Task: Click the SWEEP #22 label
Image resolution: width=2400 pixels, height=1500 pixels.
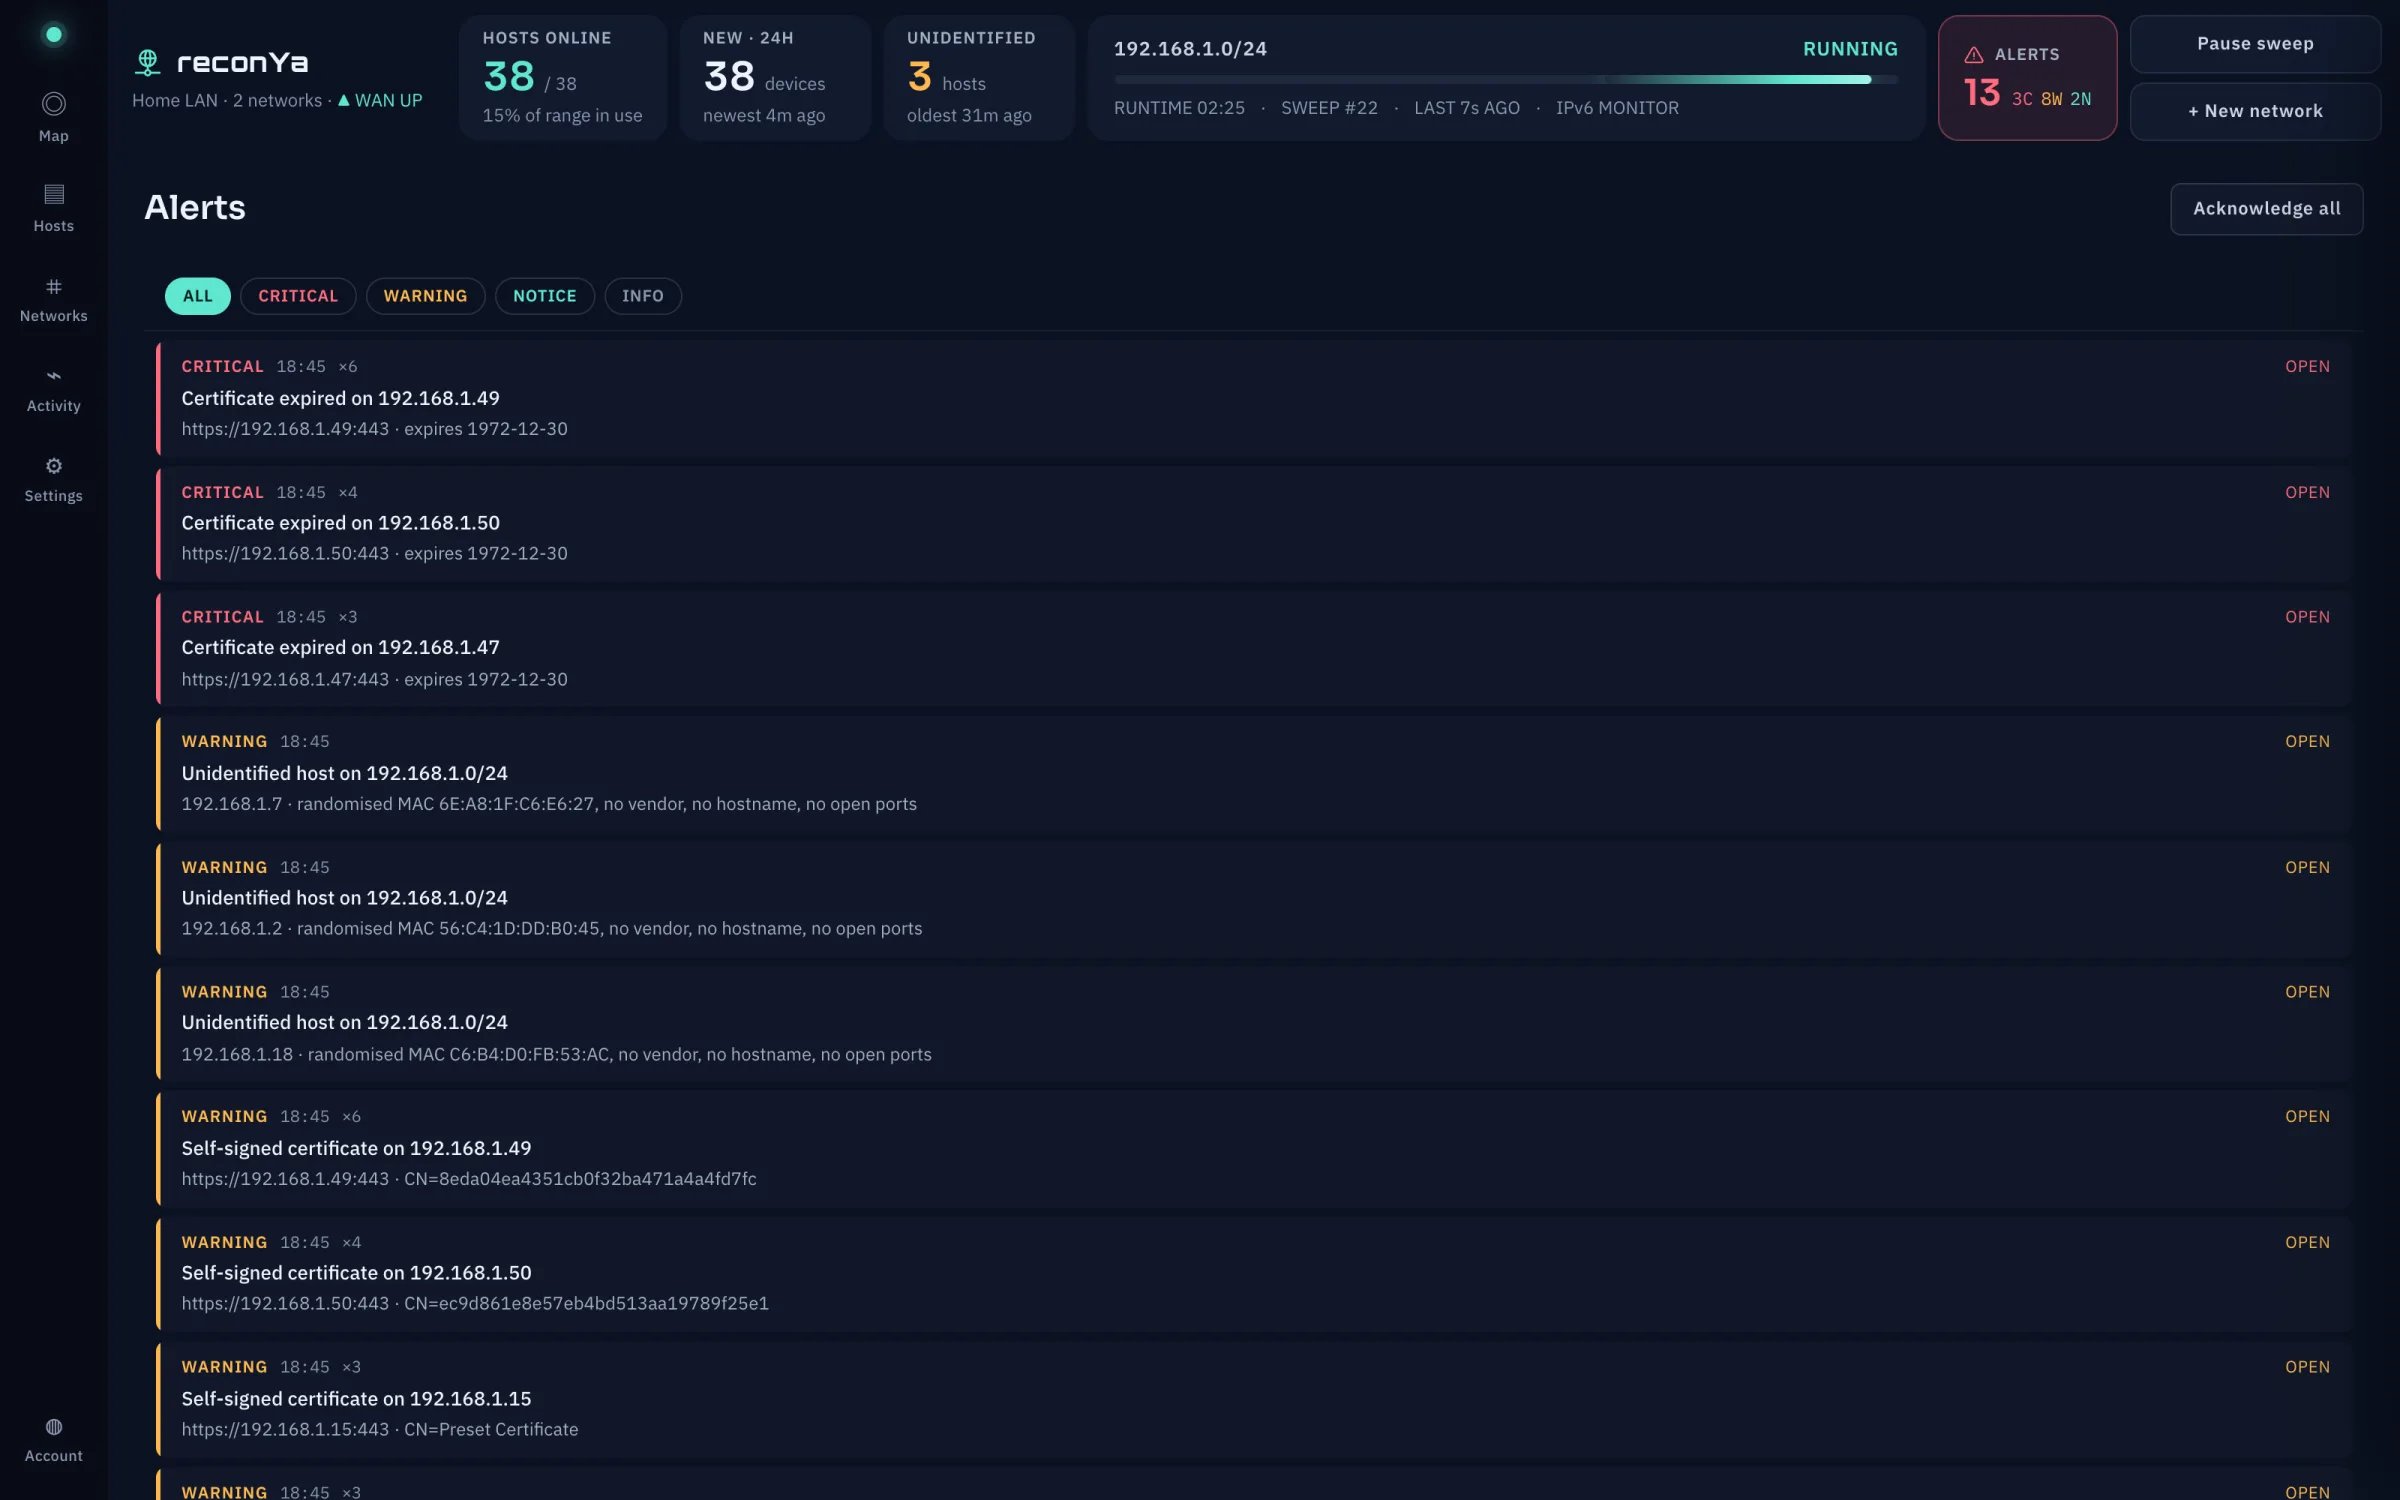Action: [1329, 108]
